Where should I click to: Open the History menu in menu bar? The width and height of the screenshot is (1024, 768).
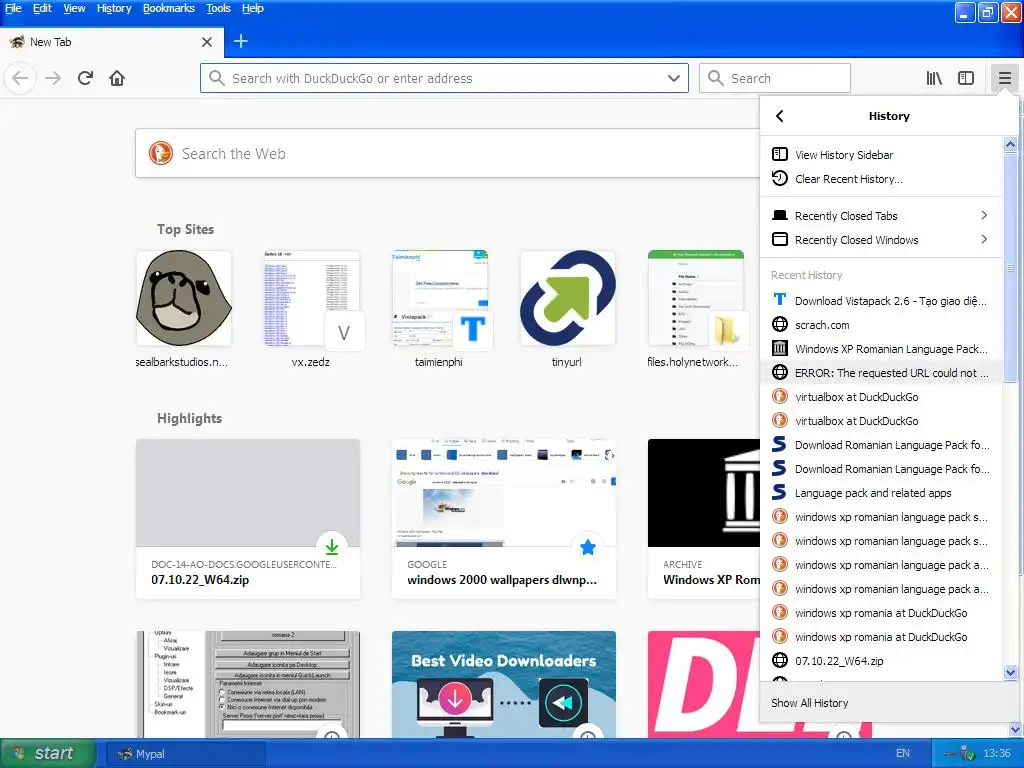point(114,8)
